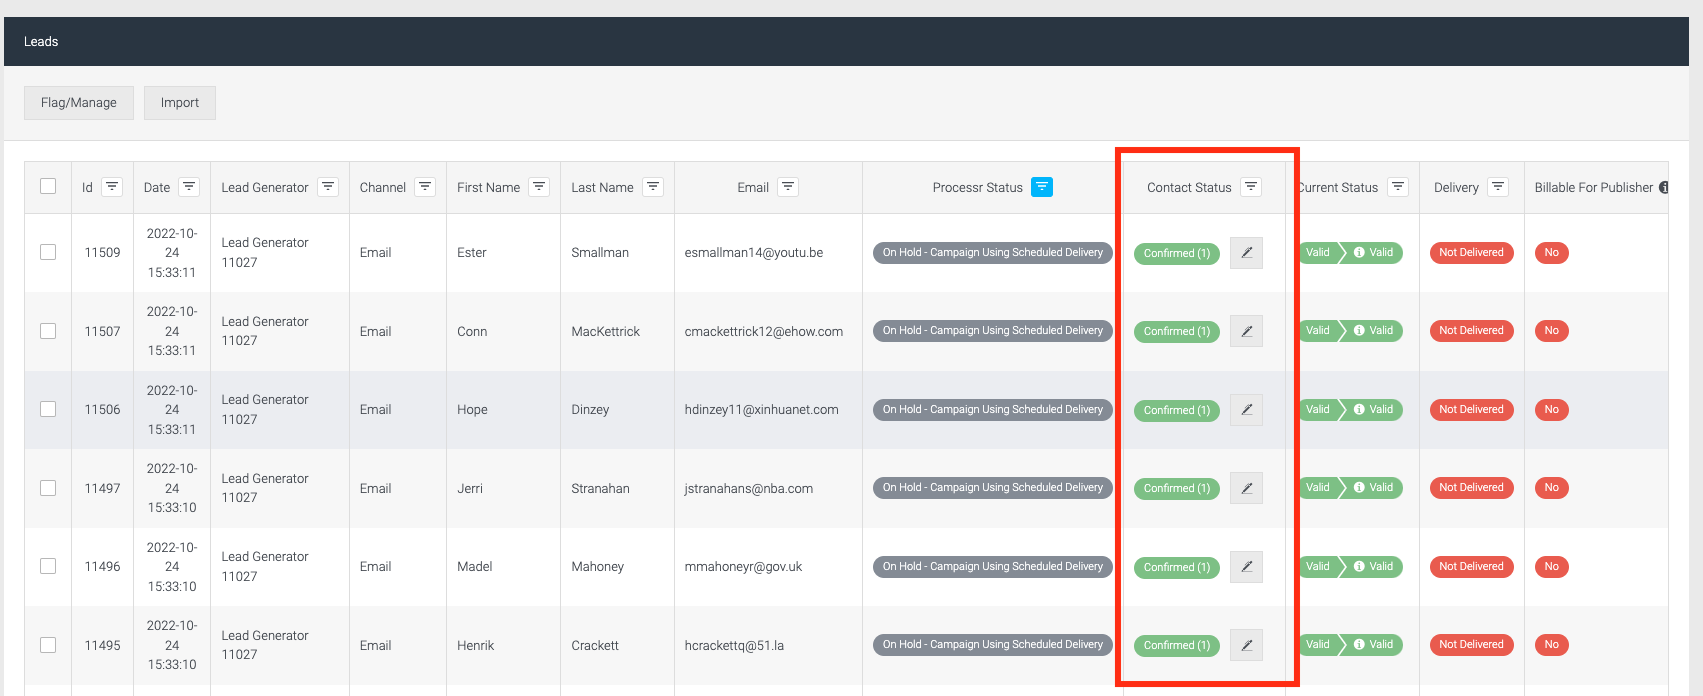
Task: Expand the Current Status filter dropdown
Action: pos(1398,187)
